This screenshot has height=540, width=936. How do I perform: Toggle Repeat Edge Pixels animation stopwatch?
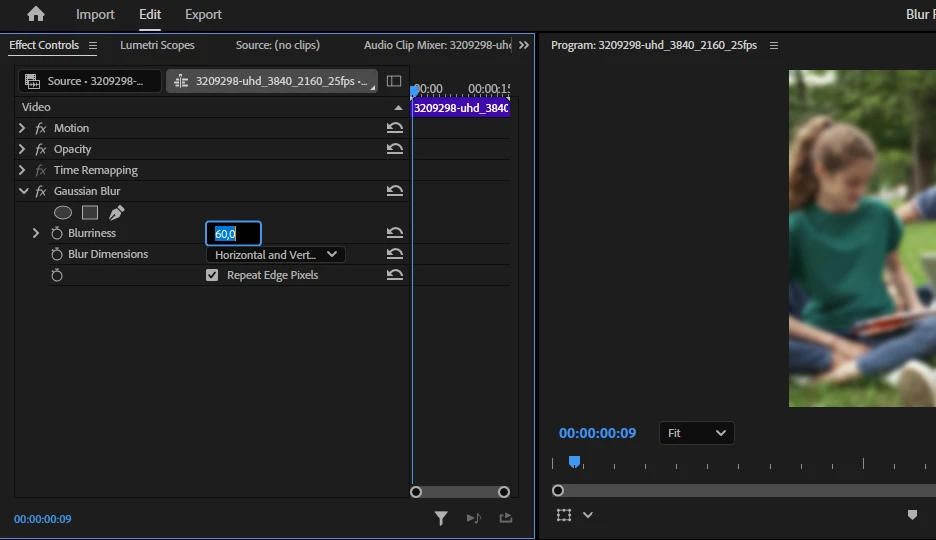(x=57, y=275)
